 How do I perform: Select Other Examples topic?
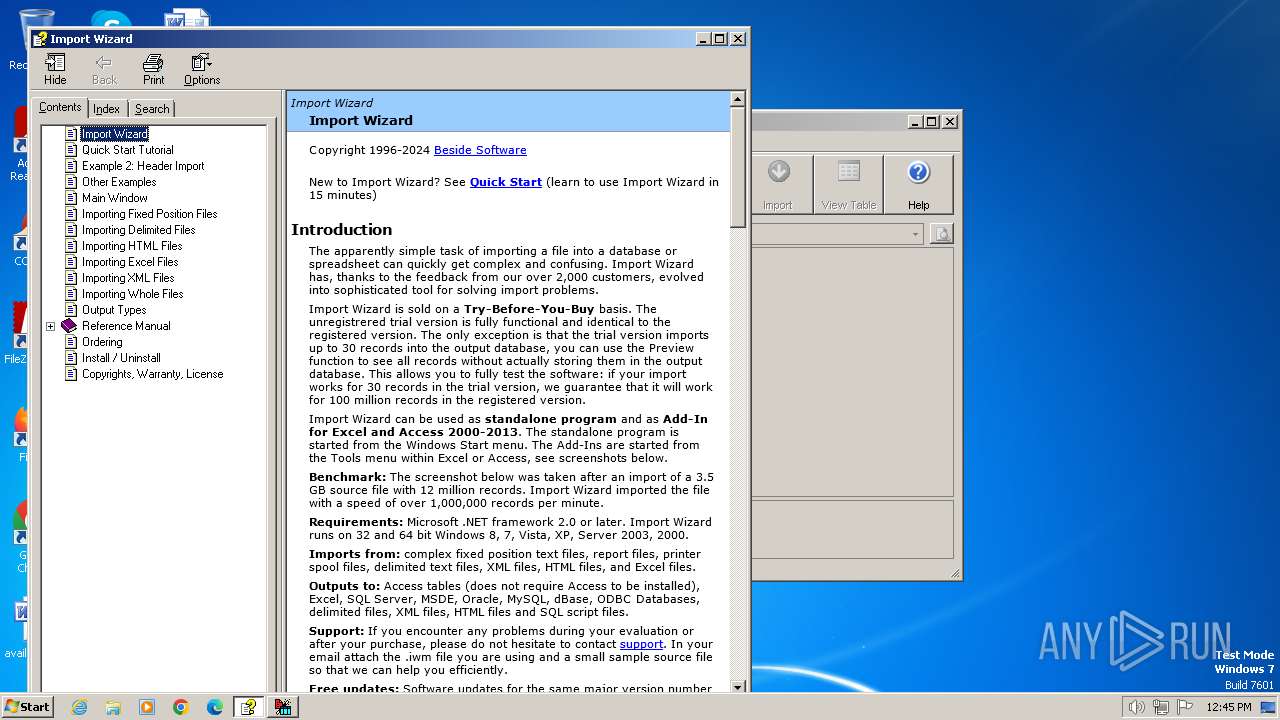click(x=119, y=182)
